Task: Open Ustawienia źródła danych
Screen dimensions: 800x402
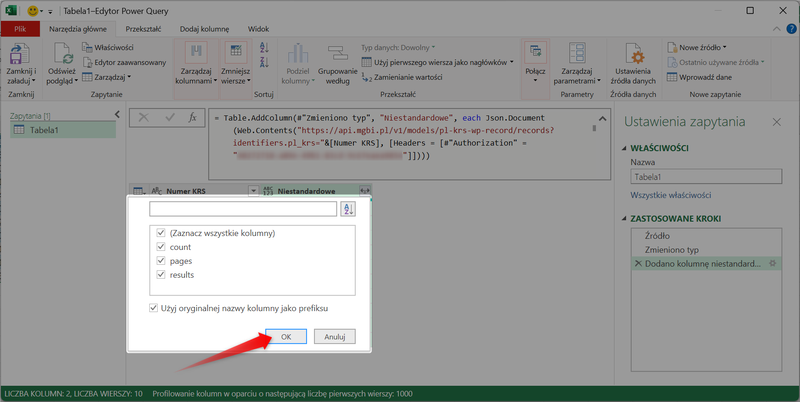Action: coord(633,64)
